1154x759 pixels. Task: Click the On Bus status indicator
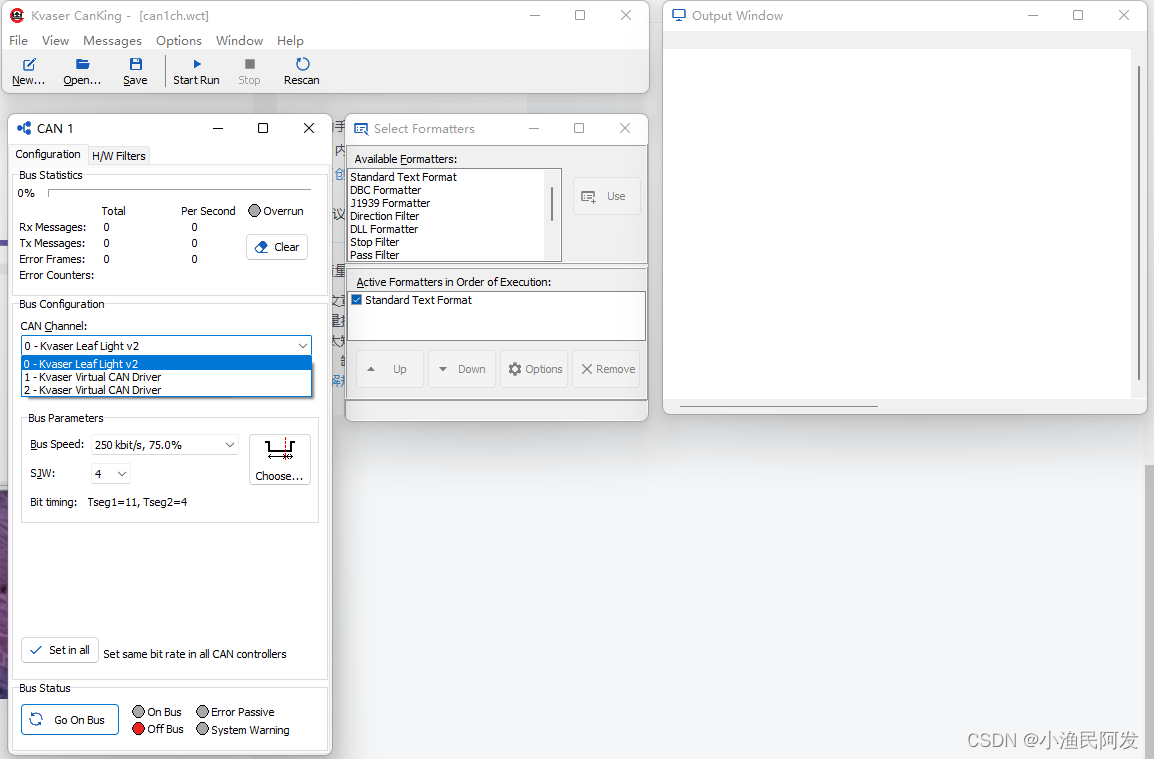click(138, 711)
